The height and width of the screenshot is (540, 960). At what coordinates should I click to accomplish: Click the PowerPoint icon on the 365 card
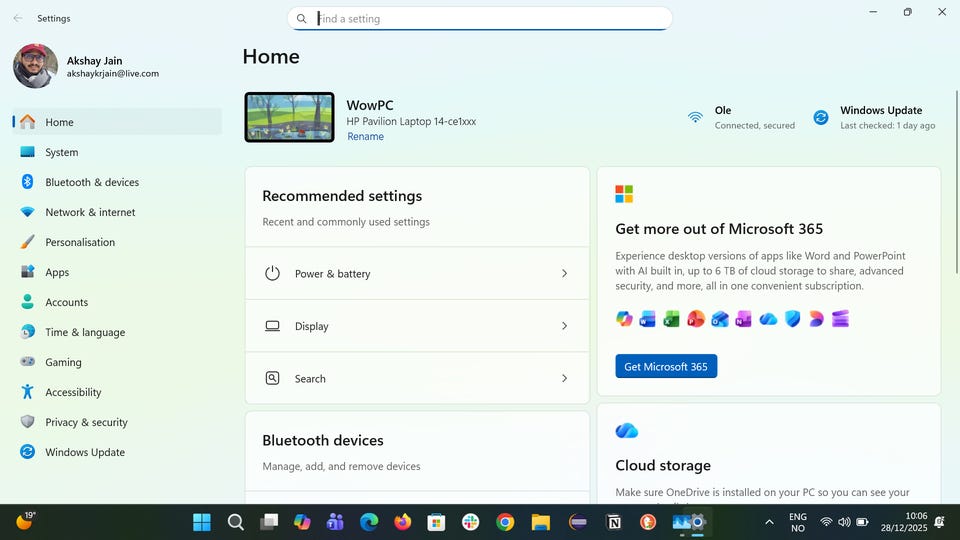(x=696, y=319)
